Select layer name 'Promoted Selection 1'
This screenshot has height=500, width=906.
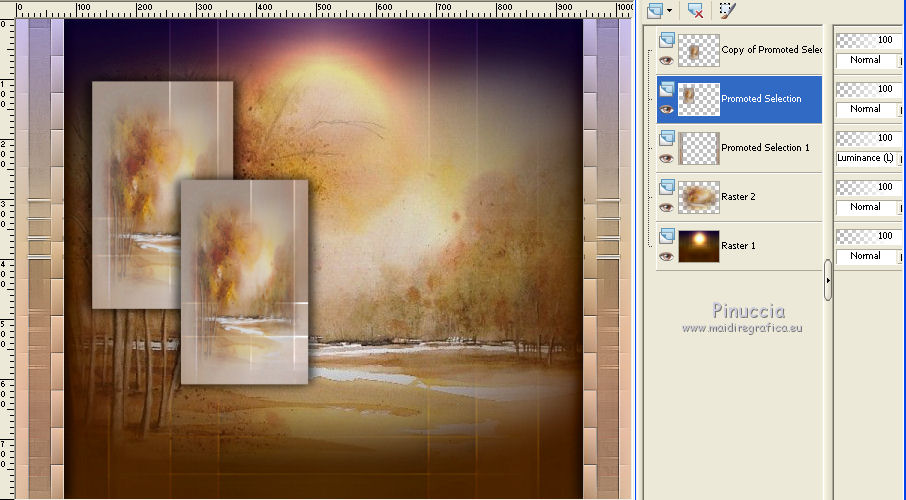(765, 148)
